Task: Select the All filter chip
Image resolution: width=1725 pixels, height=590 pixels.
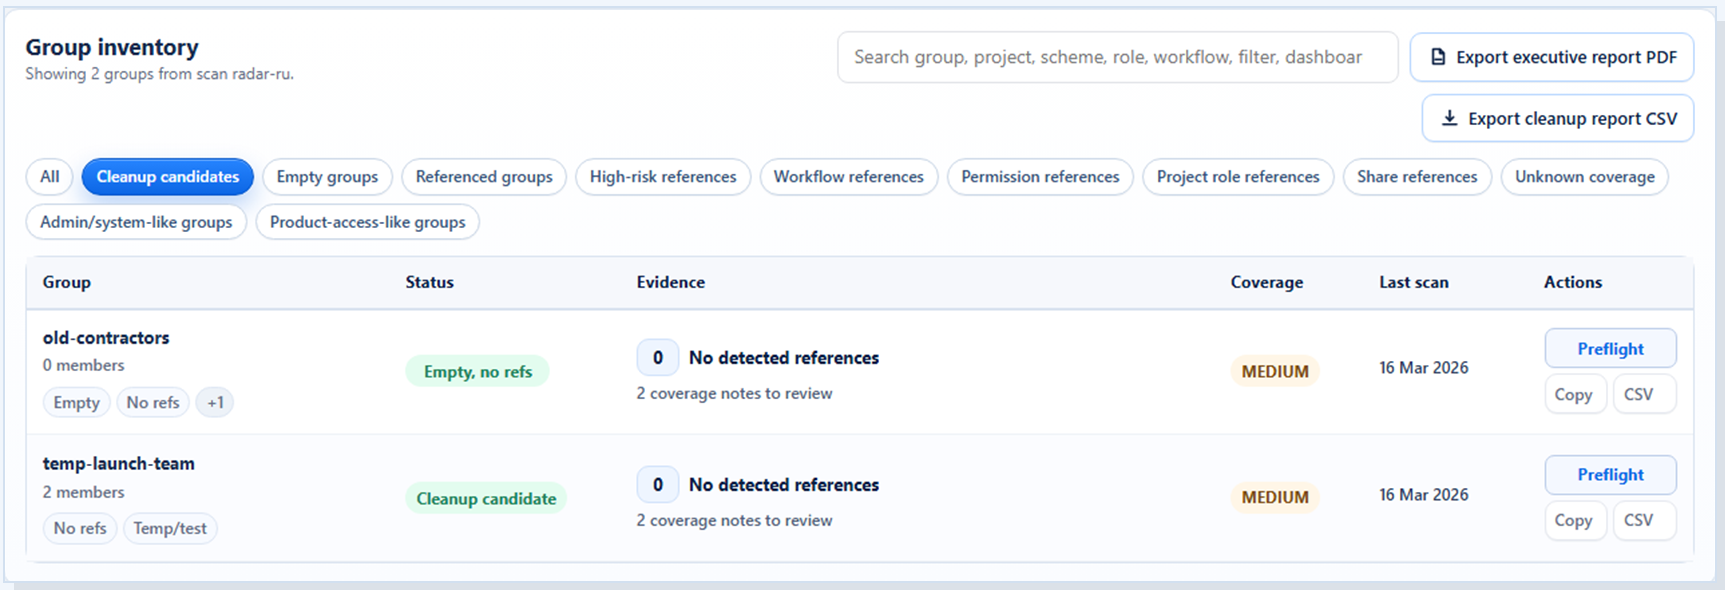Action: click(49, 177)
